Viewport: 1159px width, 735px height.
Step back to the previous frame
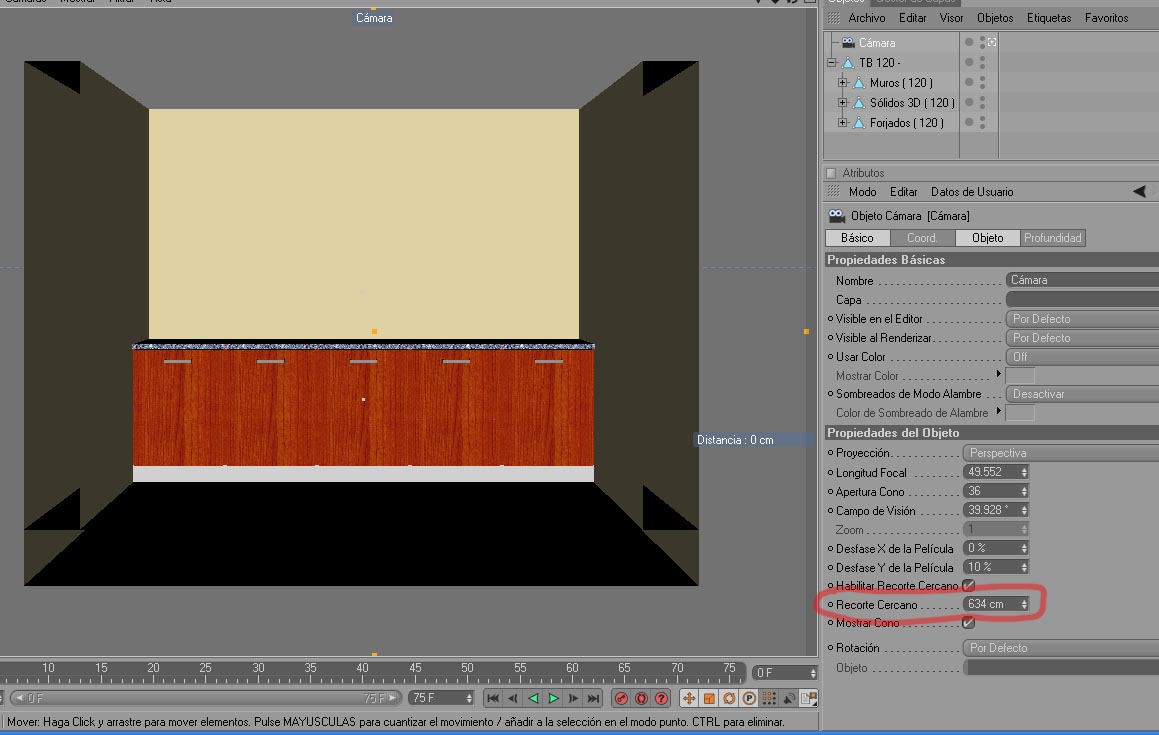coord(513,698)
